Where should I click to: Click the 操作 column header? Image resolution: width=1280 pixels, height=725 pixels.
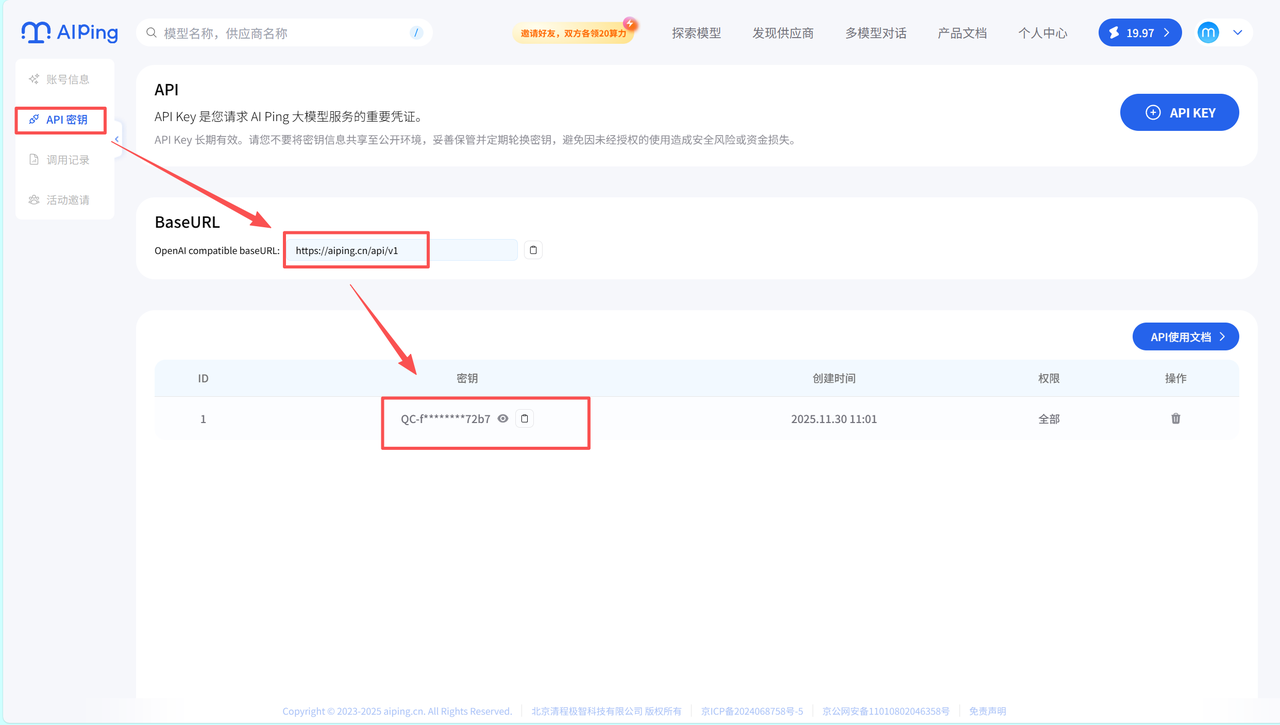1176,379
